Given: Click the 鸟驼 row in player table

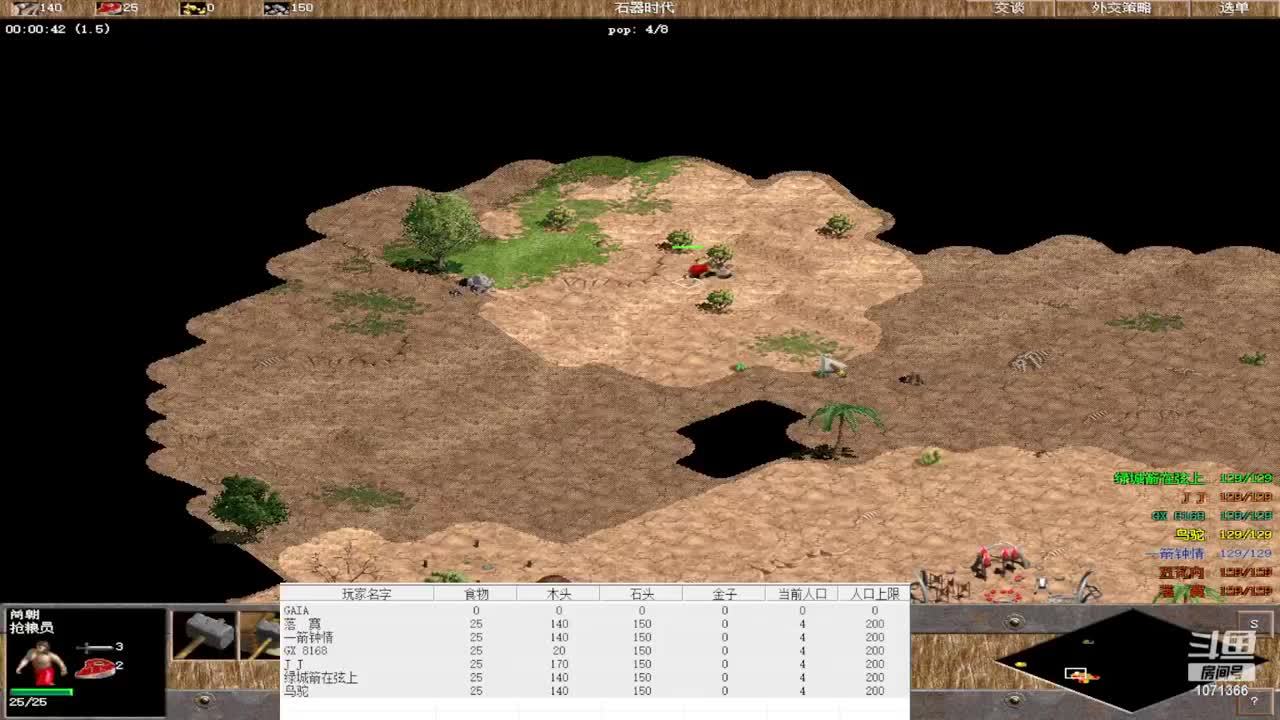Looking at the screenshot, I should (594, 691).
